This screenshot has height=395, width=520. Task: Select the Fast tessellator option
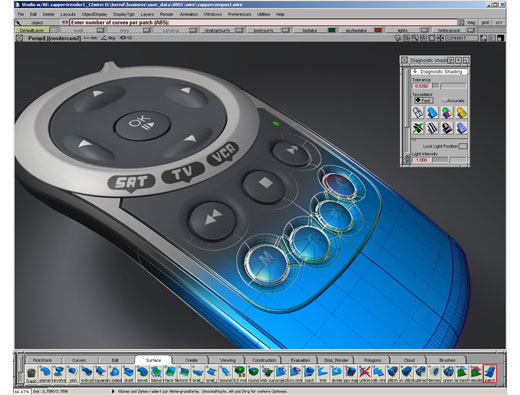pos(423,100)
